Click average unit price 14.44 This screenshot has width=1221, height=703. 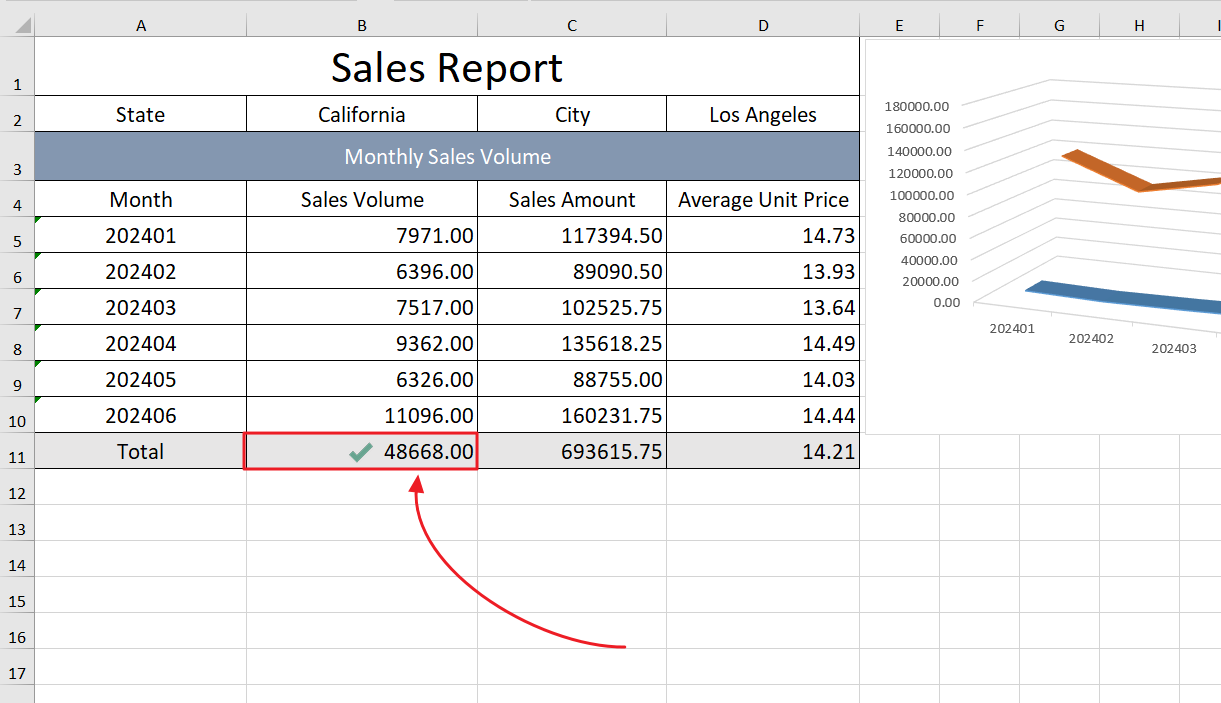(763, 415)
